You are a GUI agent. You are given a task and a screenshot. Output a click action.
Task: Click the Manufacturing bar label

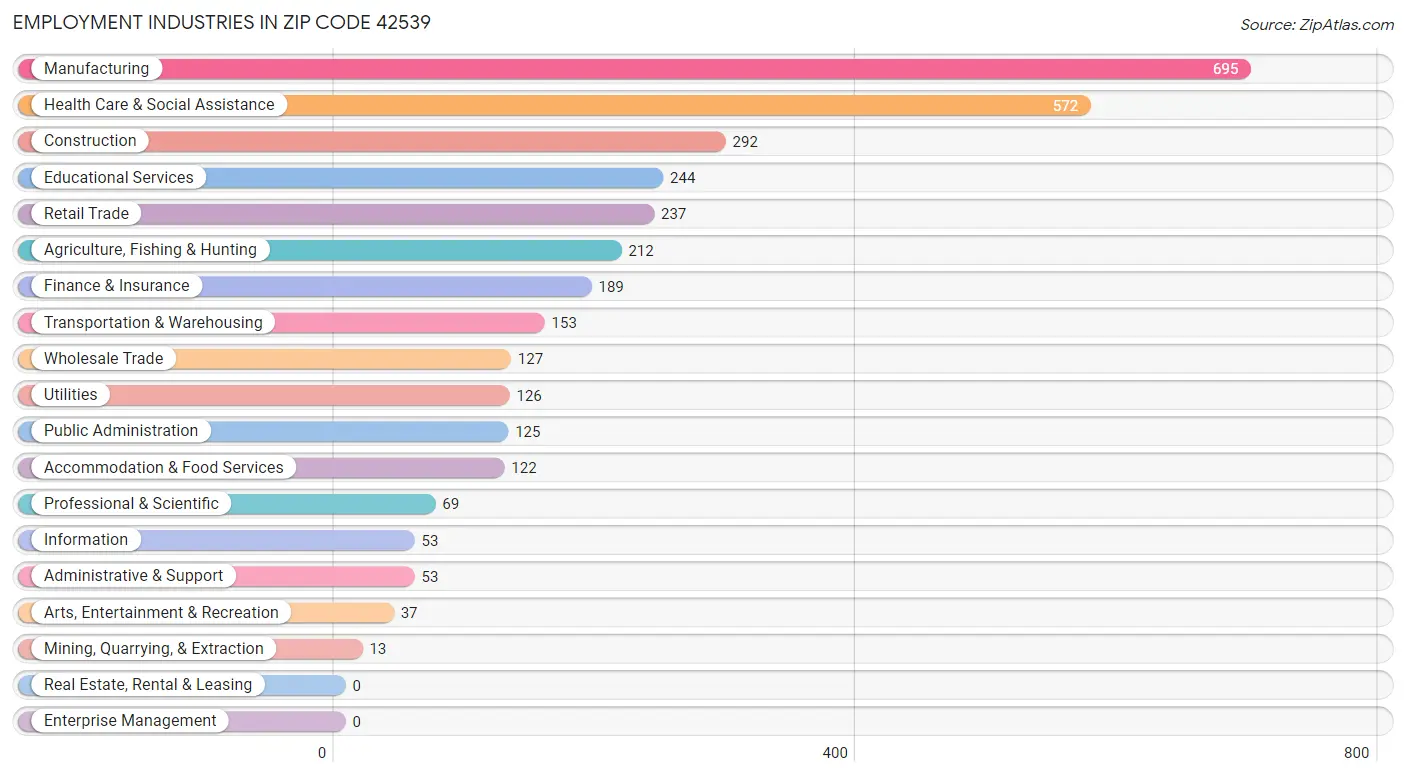(x=96, y=69)
